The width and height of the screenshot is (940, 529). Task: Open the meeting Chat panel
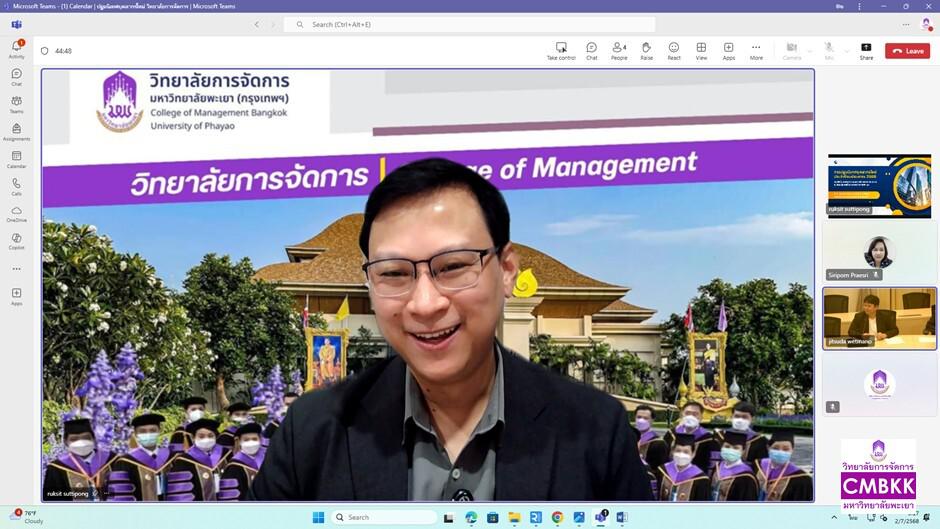592,51
